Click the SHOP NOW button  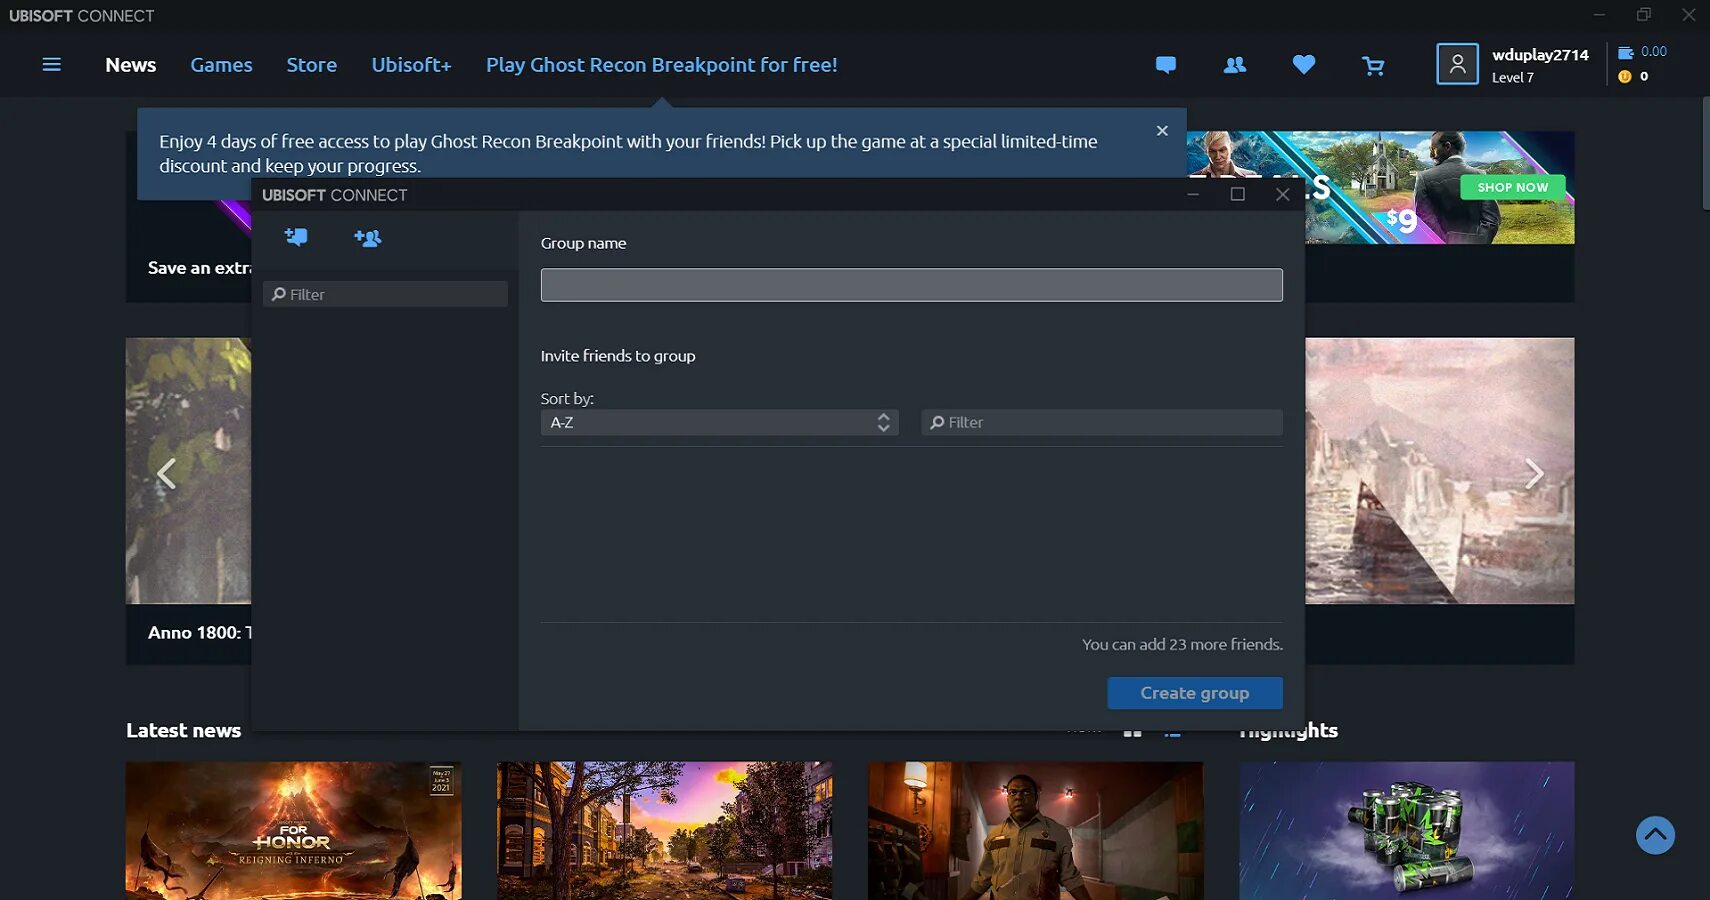click(x=1513, y=187)
